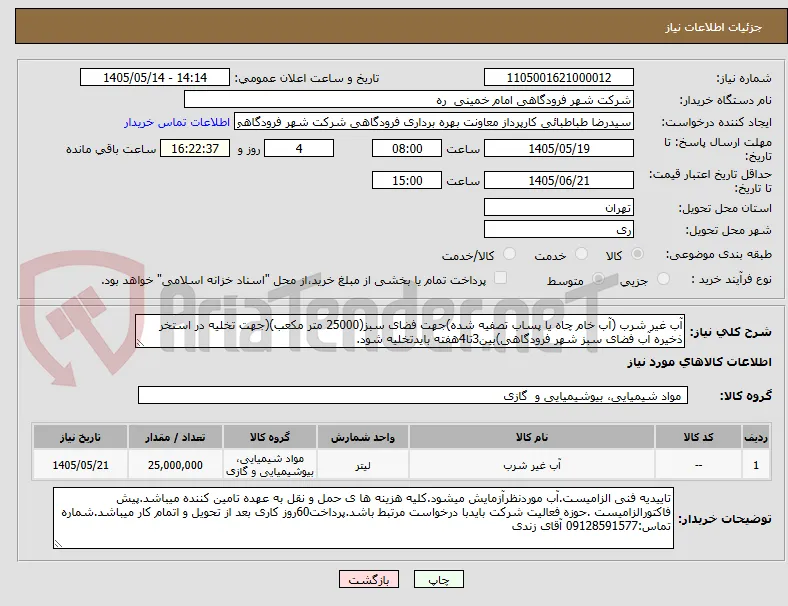Click the اطلاعات کالاهای مورد نیاز section heading

[699, 362]
